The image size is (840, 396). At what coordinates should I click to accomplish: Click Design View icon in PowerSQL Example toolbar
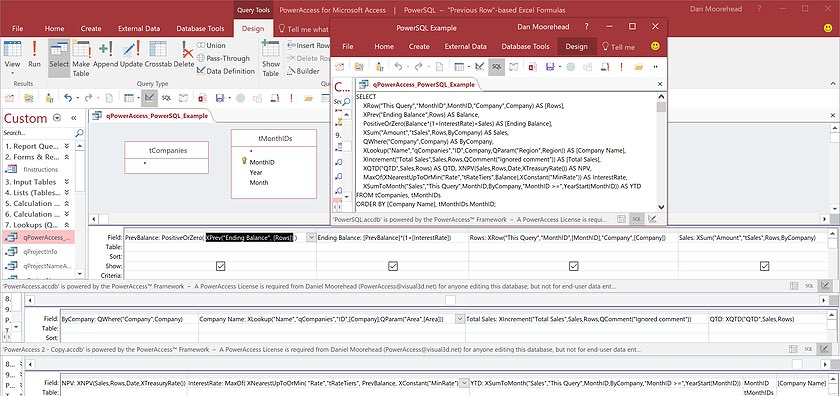[479, 66]
